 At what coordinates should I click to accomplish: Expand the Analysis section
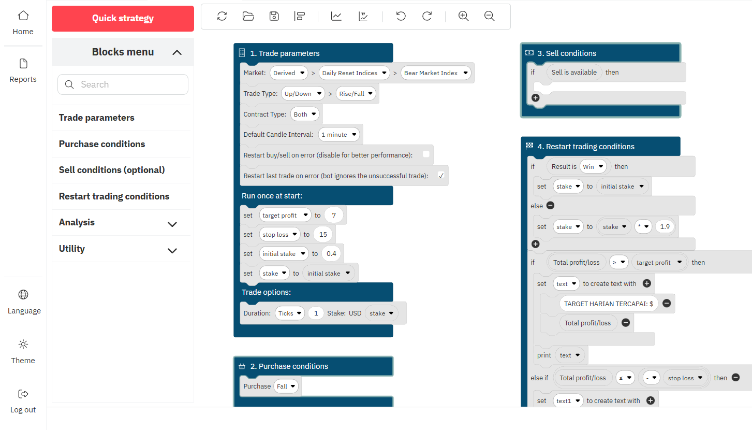coord(172,224)
